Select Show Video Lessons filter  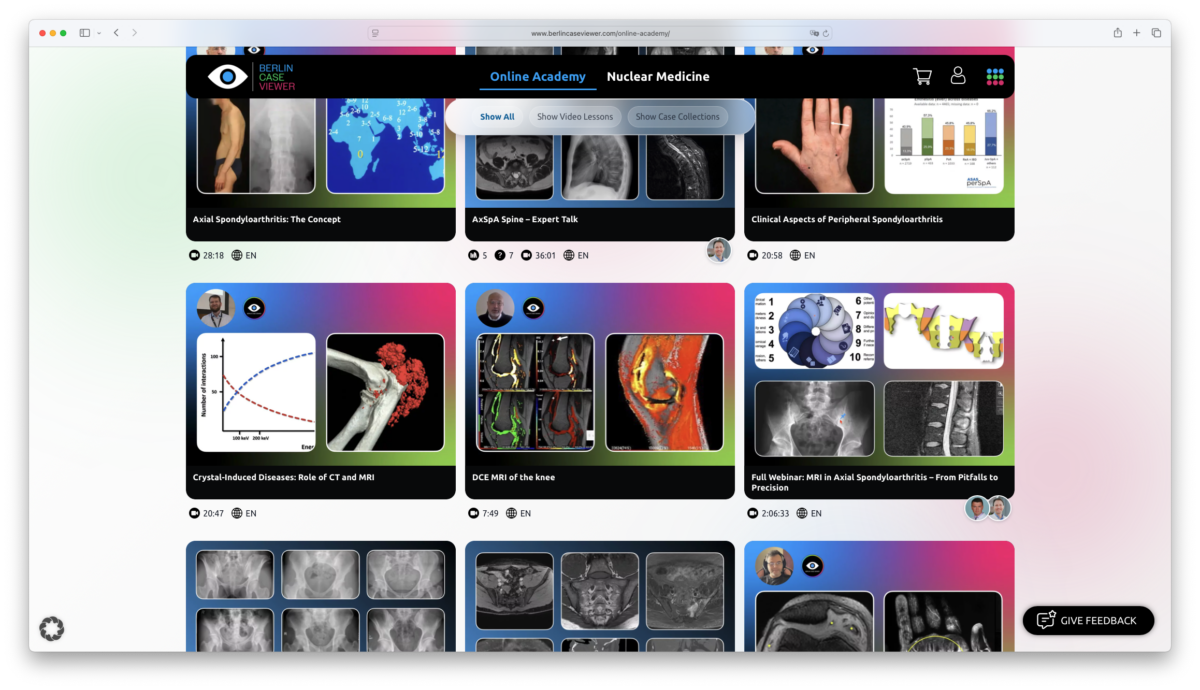(x=575, y=117)
